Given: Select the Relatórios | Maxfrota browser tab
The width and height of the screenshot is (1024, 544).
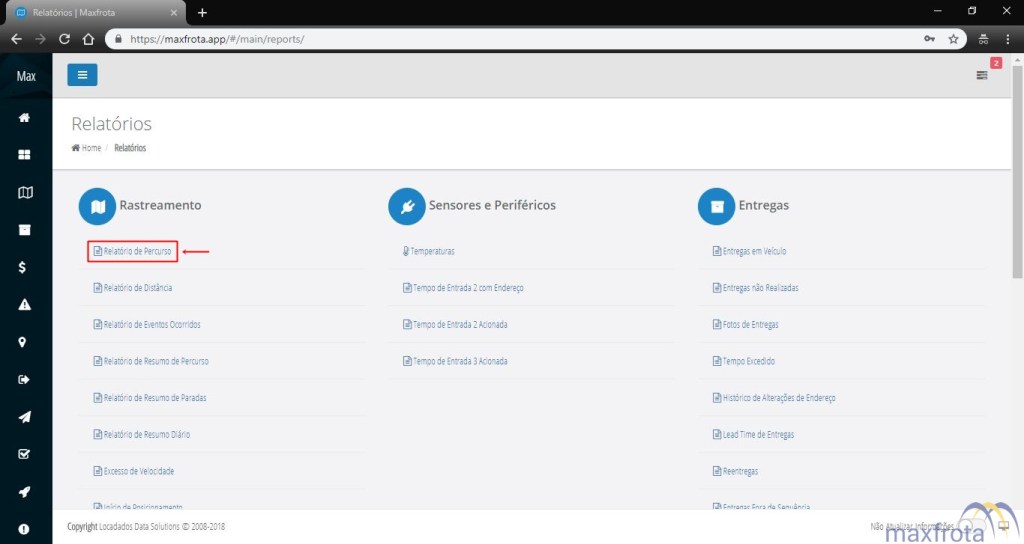Looking at the screenshot, I should 95,12.
